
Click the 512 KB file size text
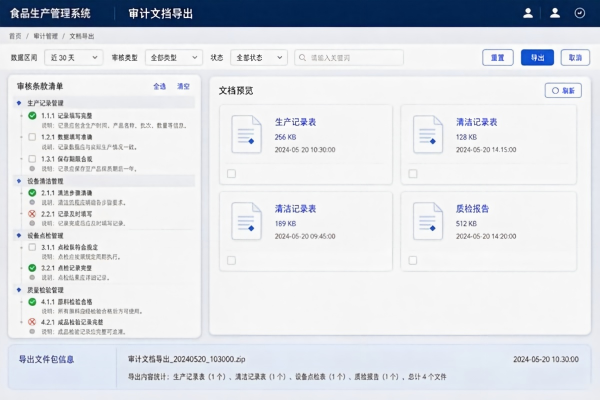pyautogui.click(x=466, y=224)
